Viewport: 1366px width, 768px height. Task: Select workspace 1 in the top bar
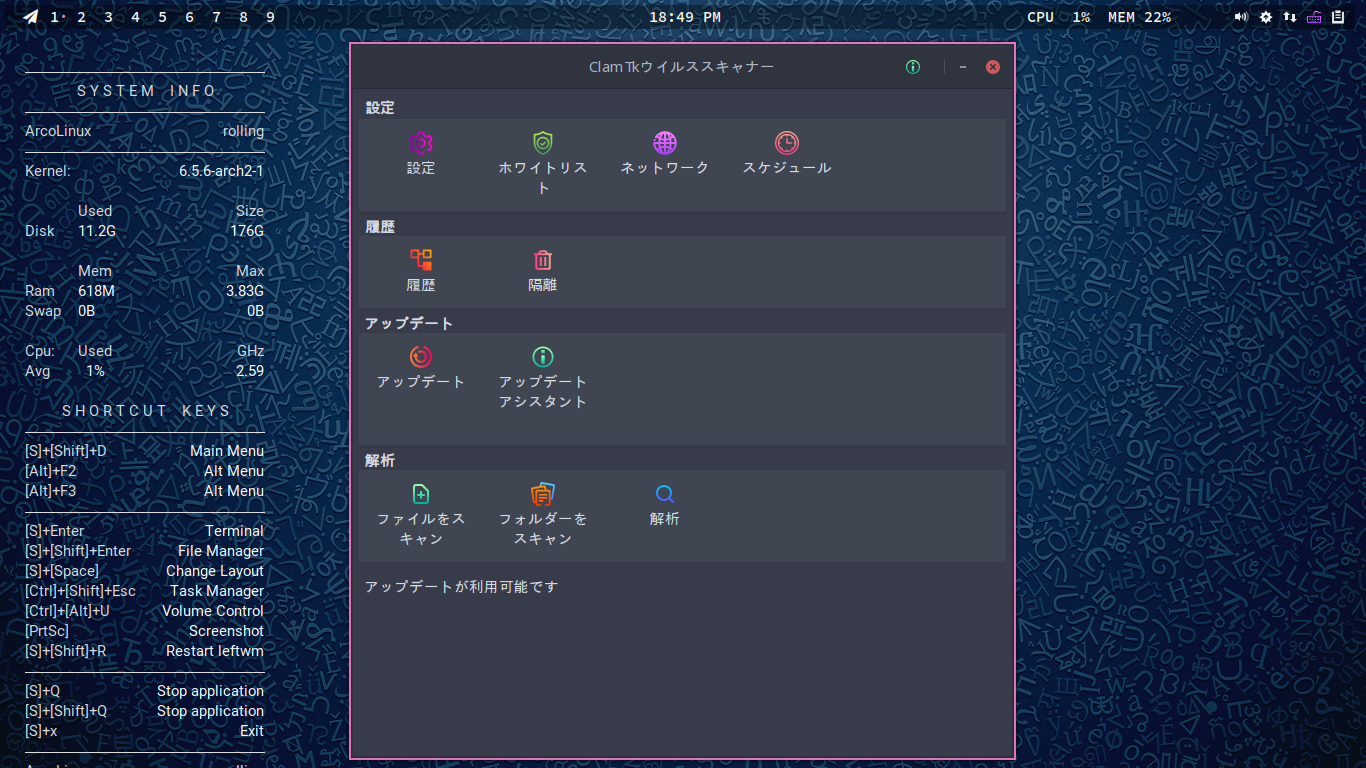pyautogui.click(x=55, y=17)
